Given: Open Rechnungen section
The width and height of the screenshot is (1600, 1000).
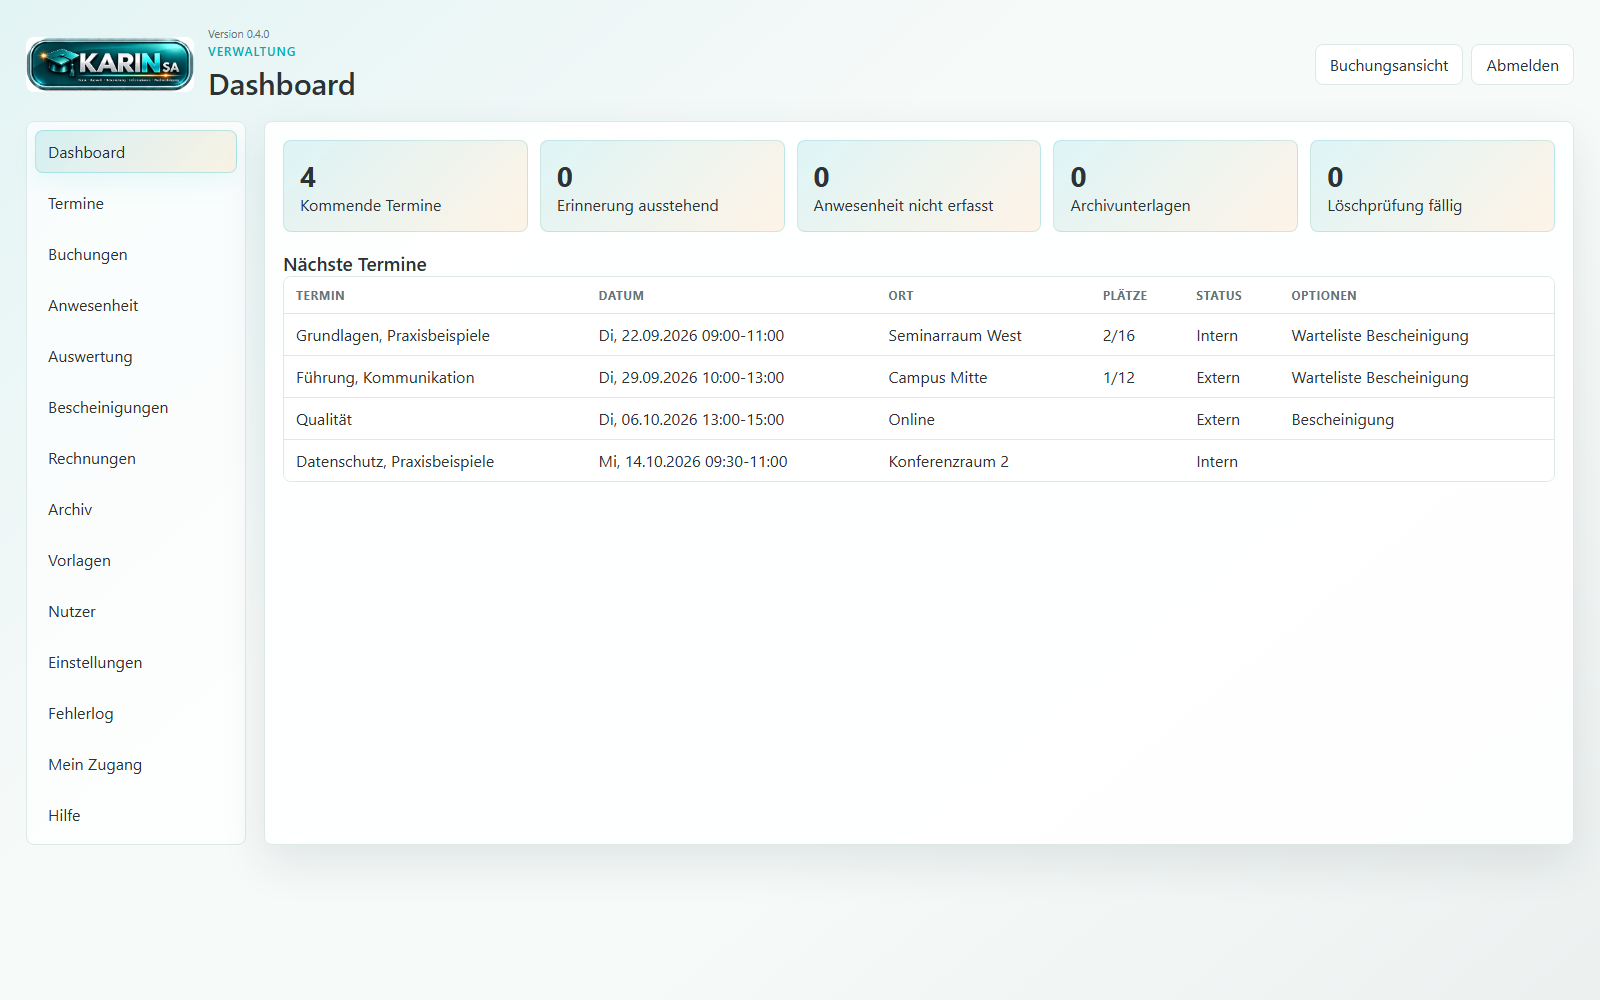Looking at the screenshot, I should tap(136, 458).
